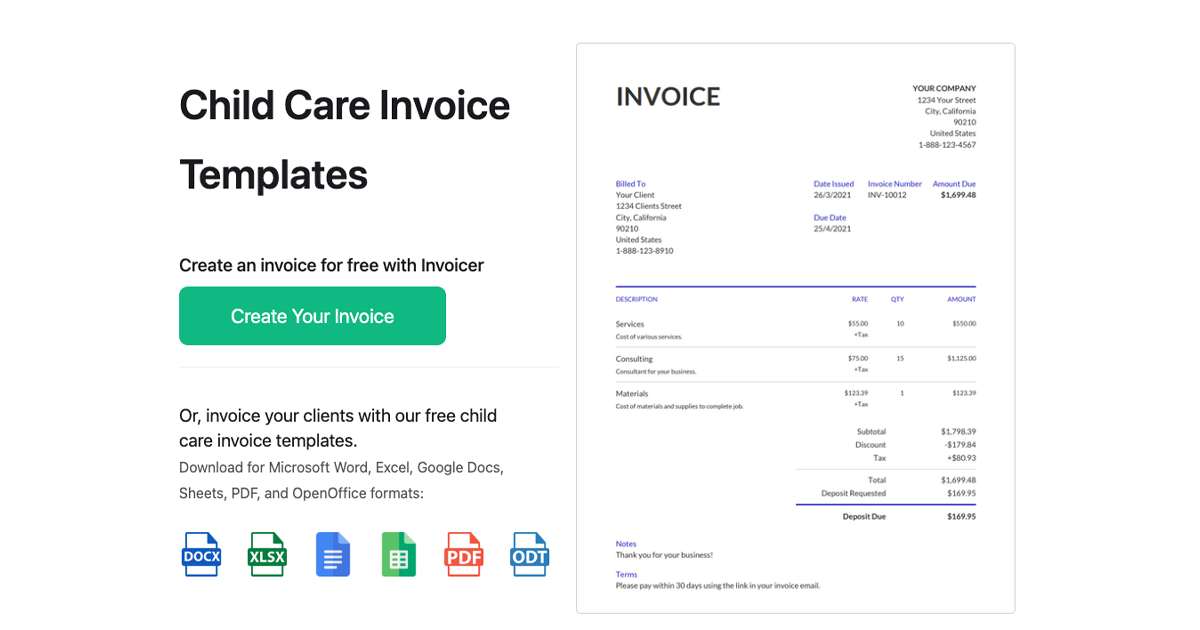The width and height of the screenshot is (1200, 630).
Task: Open the Google Docs template
Action: (x=332, y=554)
